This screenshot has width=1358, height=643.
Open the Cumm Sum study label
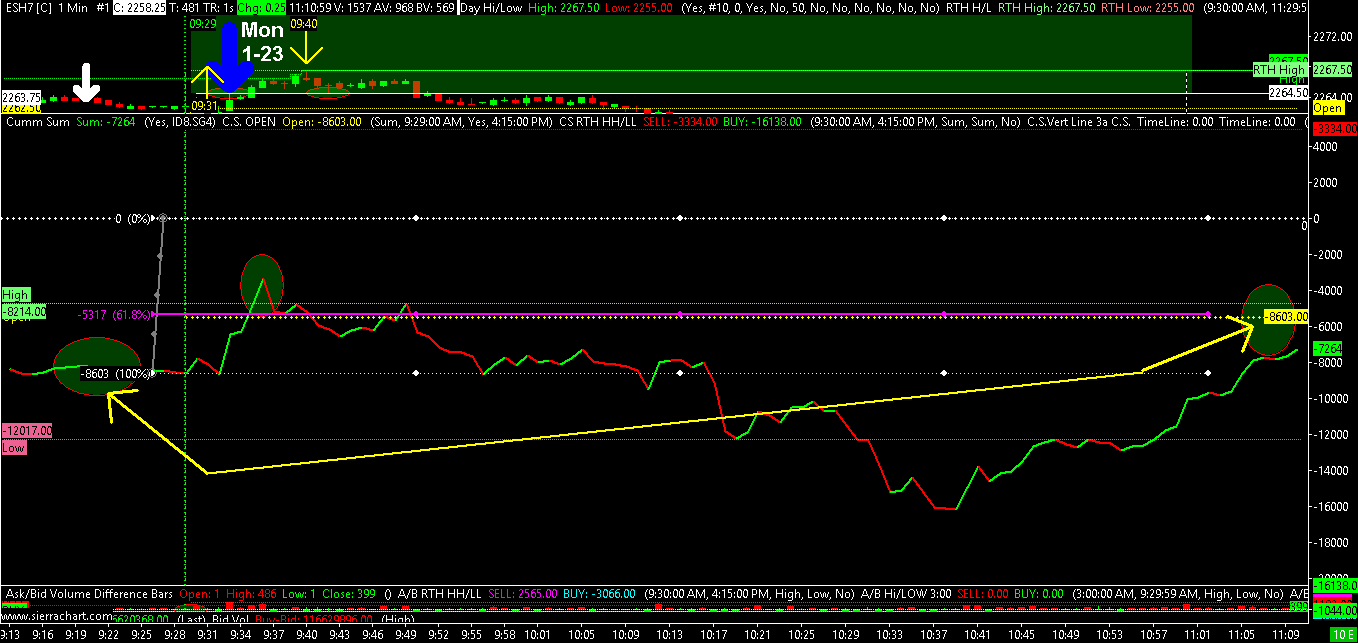click(37, 122)
